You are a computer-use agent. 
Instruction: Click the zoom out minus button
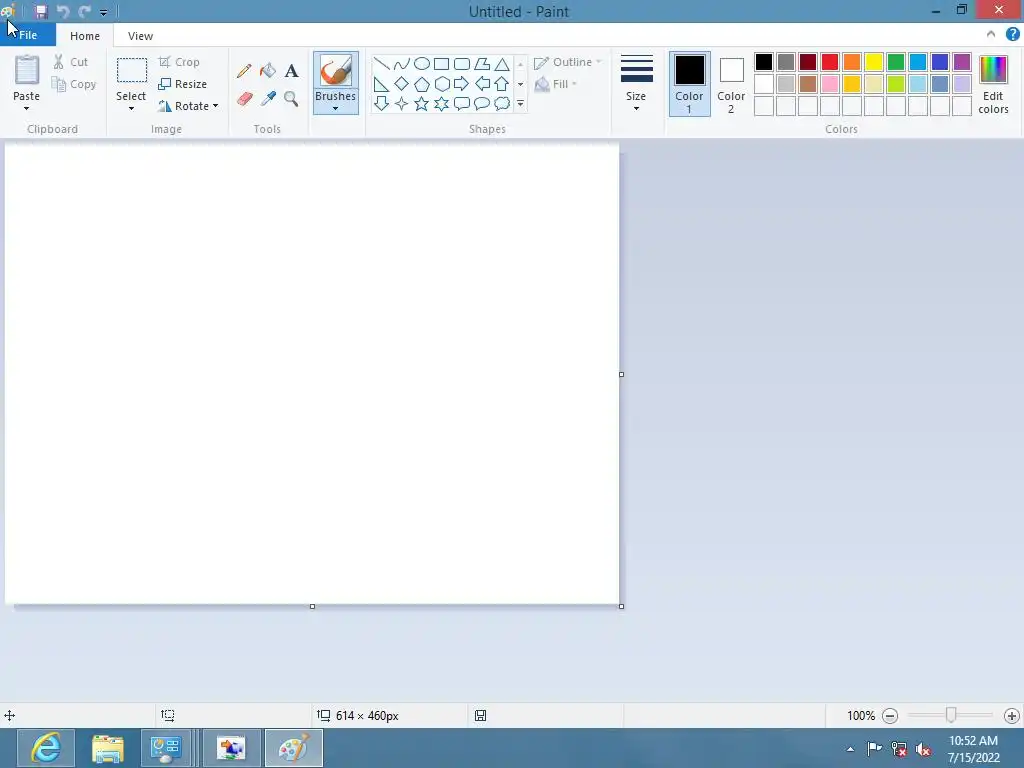click(889, 716)
